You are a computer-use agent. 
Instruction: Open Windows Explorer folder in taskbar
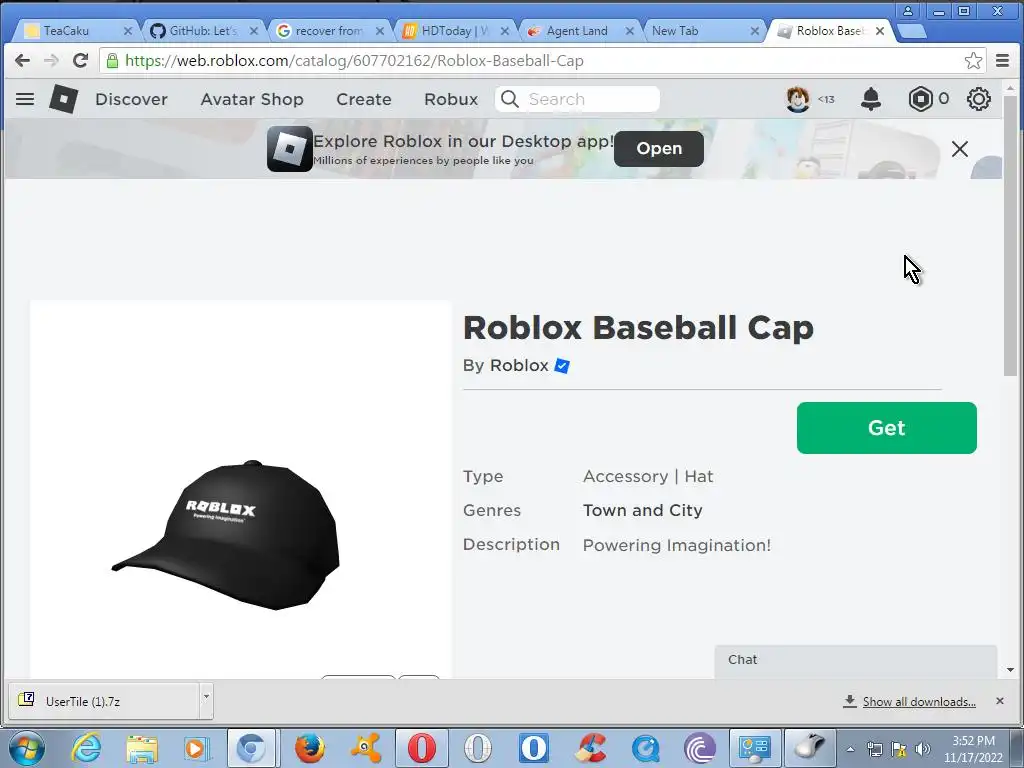[142, 748]
